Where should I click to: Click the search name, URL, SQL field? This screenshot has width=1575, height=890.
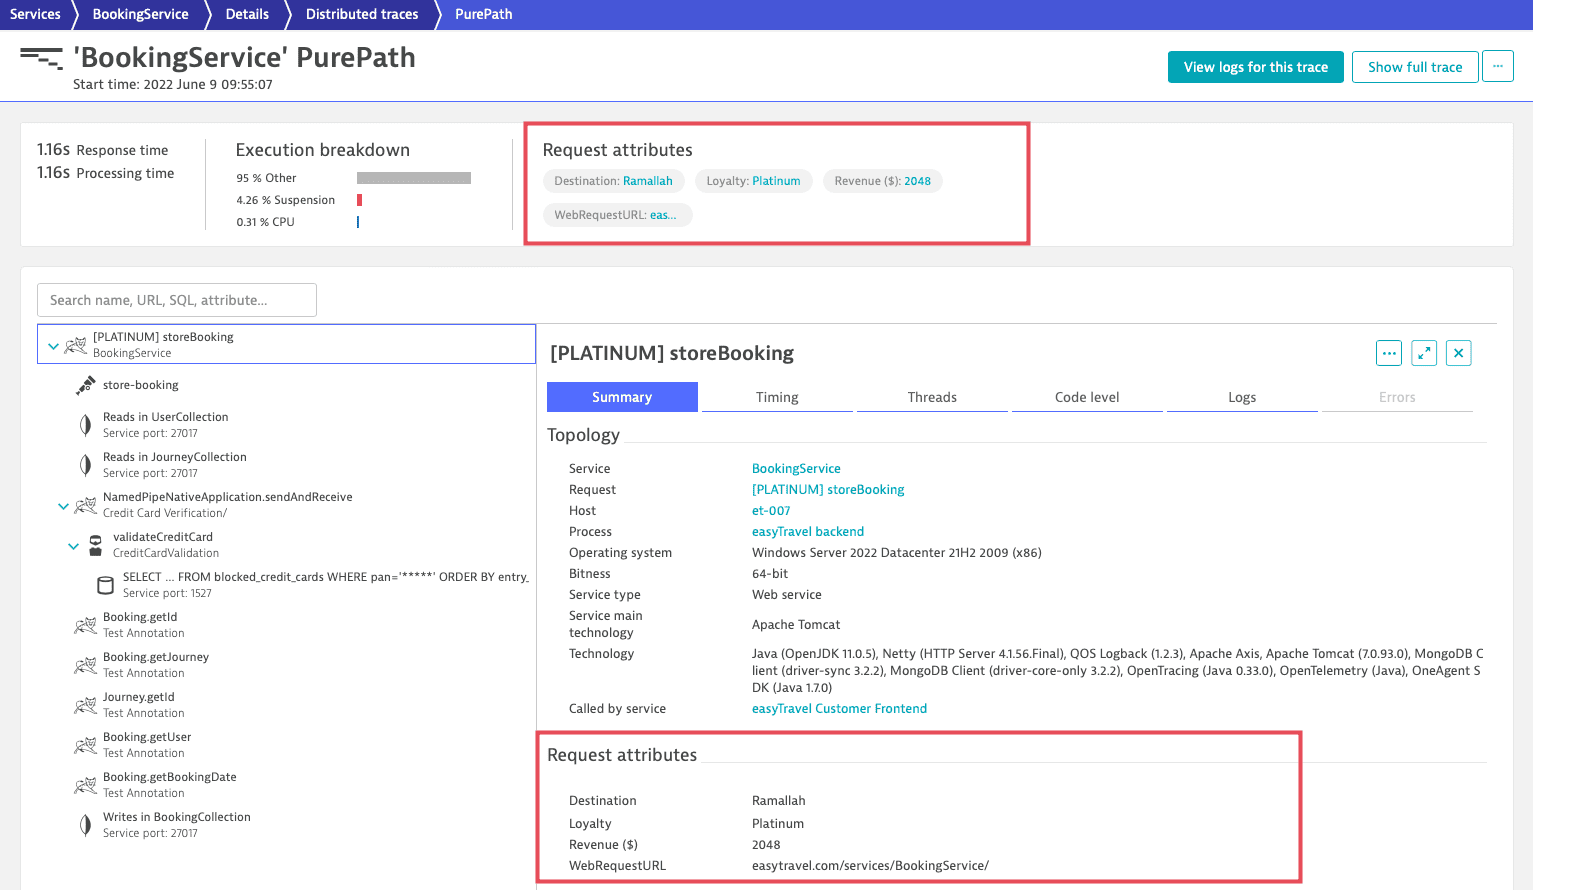(x=177, y=300)
